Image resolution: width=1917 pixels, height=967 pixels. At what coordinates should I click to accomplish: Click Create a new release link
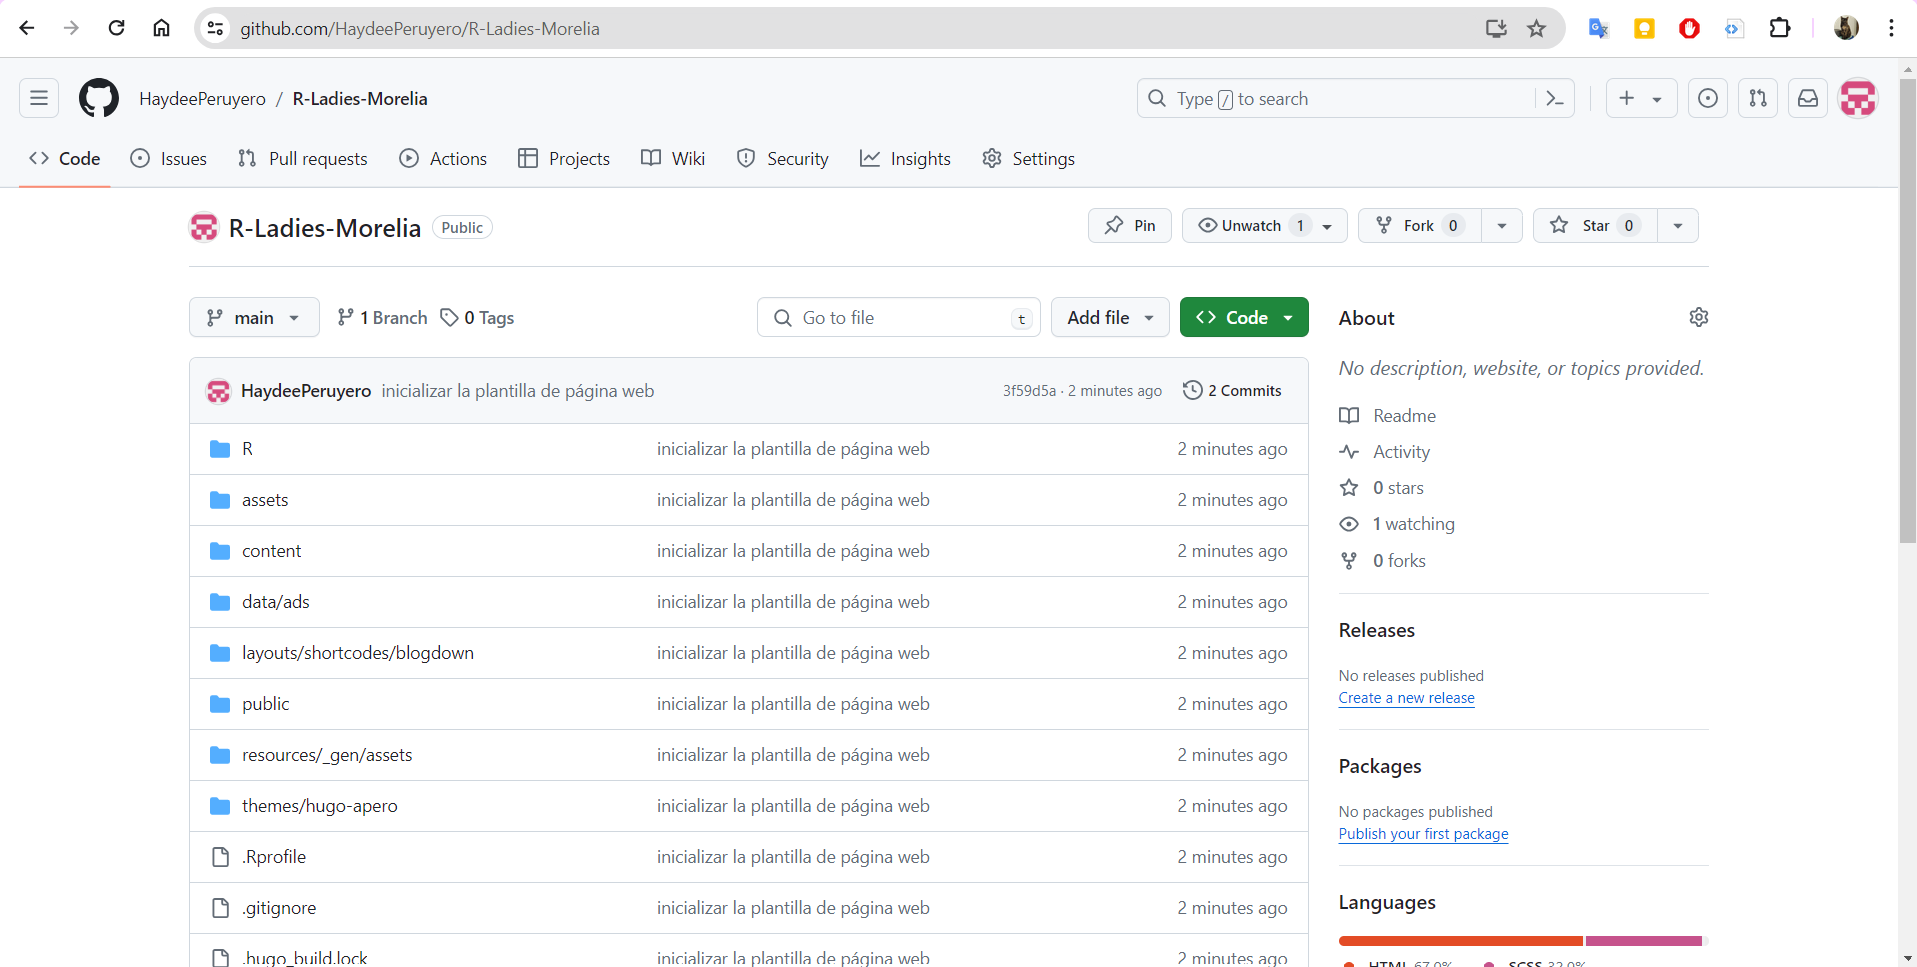coord(1406,698)
